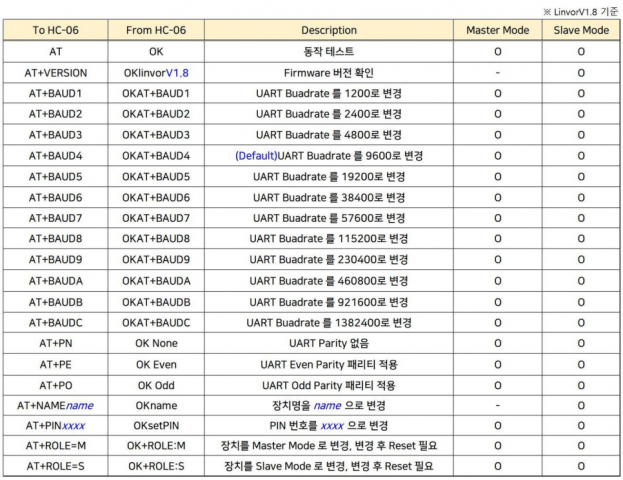Viewport: 623px width, 480px height.
Task: Click the AT+NAMEname command cell
Action: point(59,405)
